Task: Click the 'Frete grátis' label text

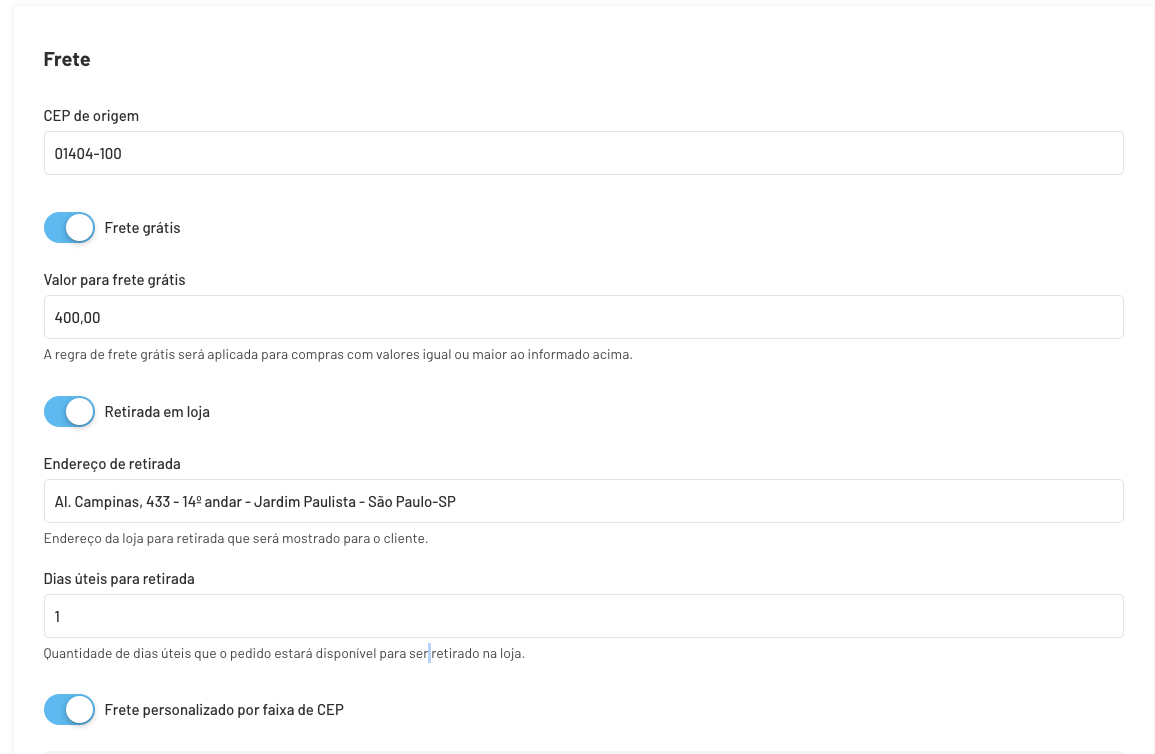Action: coord(142,228)
